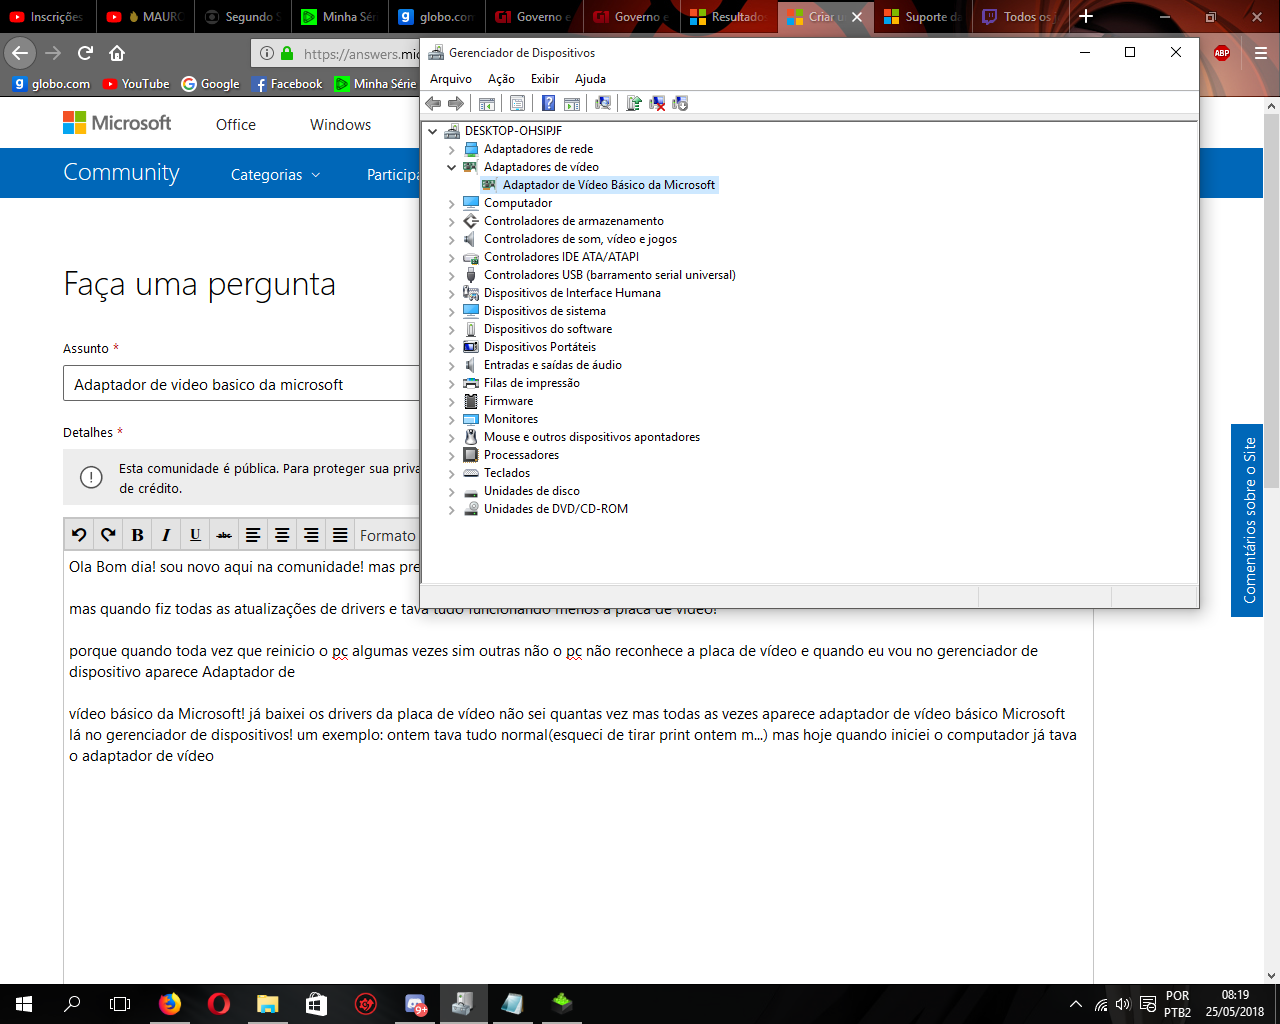Image resolution: width=1280 pixels, height=1024 pixels.
Task: Center align text in editor toolbar
Action: (x=282, y=535)
